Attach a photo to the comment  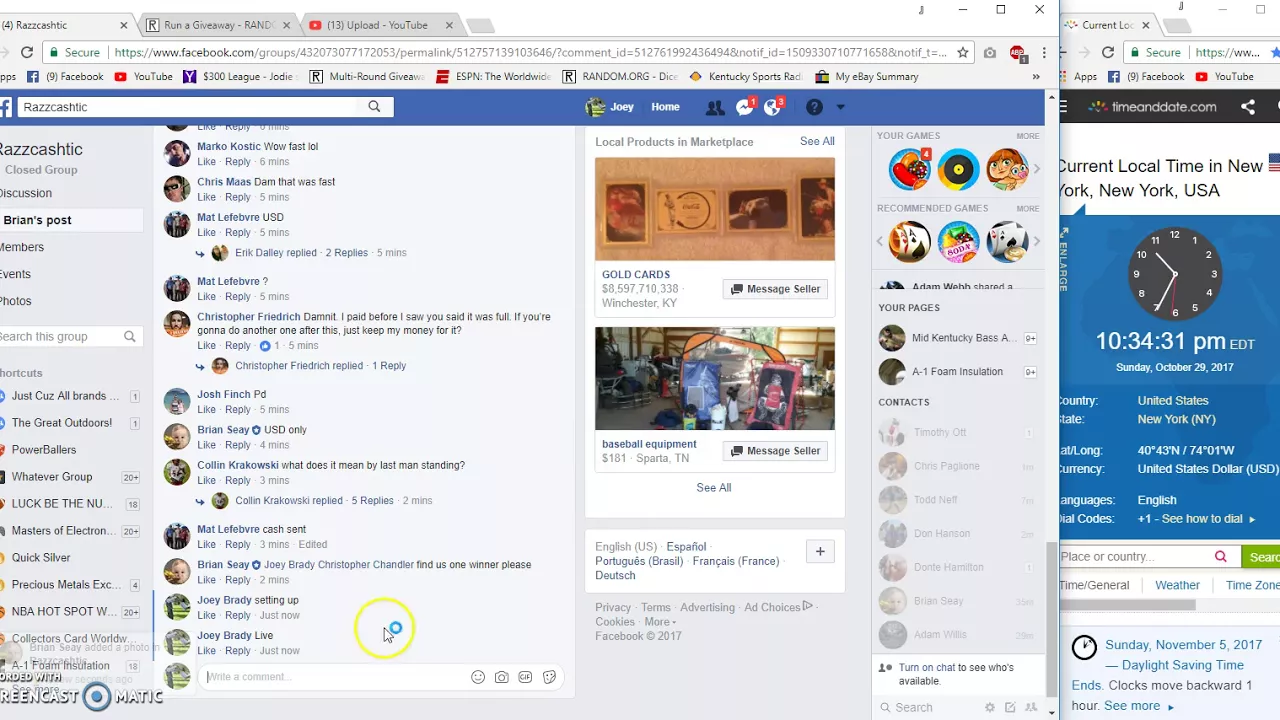[x=501, y=677]
